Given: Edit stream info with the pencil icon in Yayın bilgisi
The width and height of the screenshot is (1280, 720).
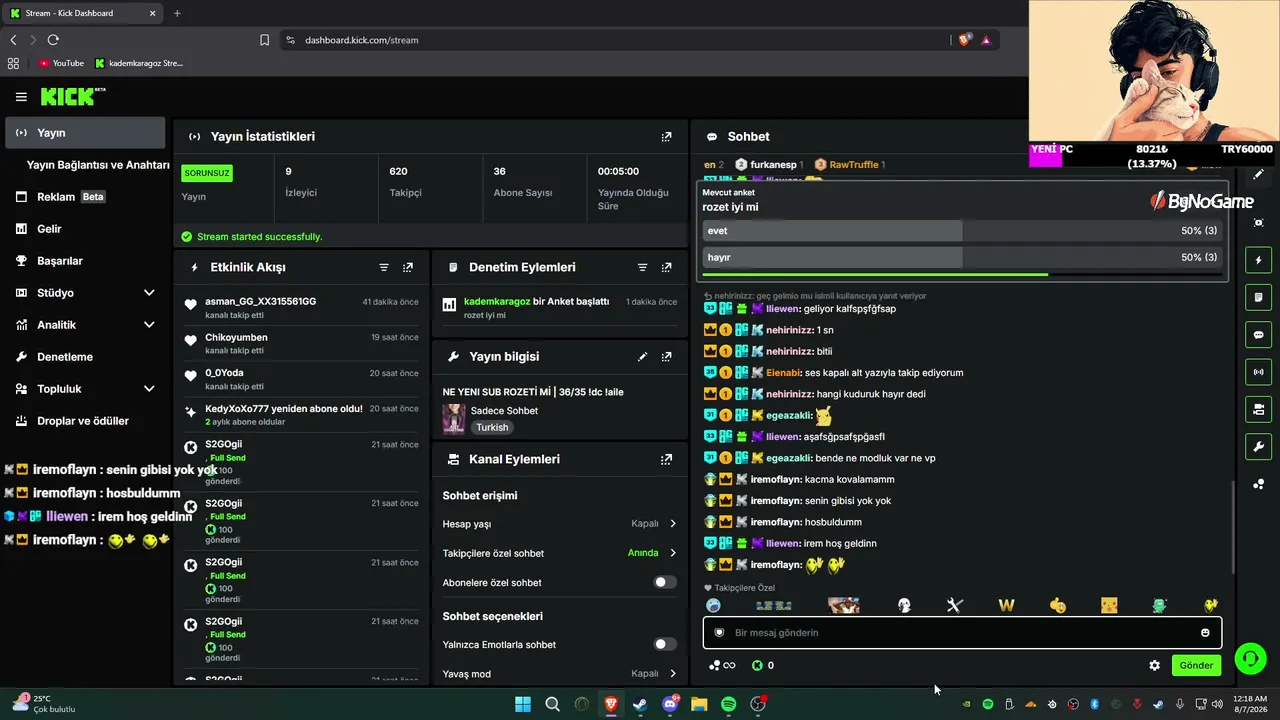Looking at the screenshot, I should pos(643,356).
